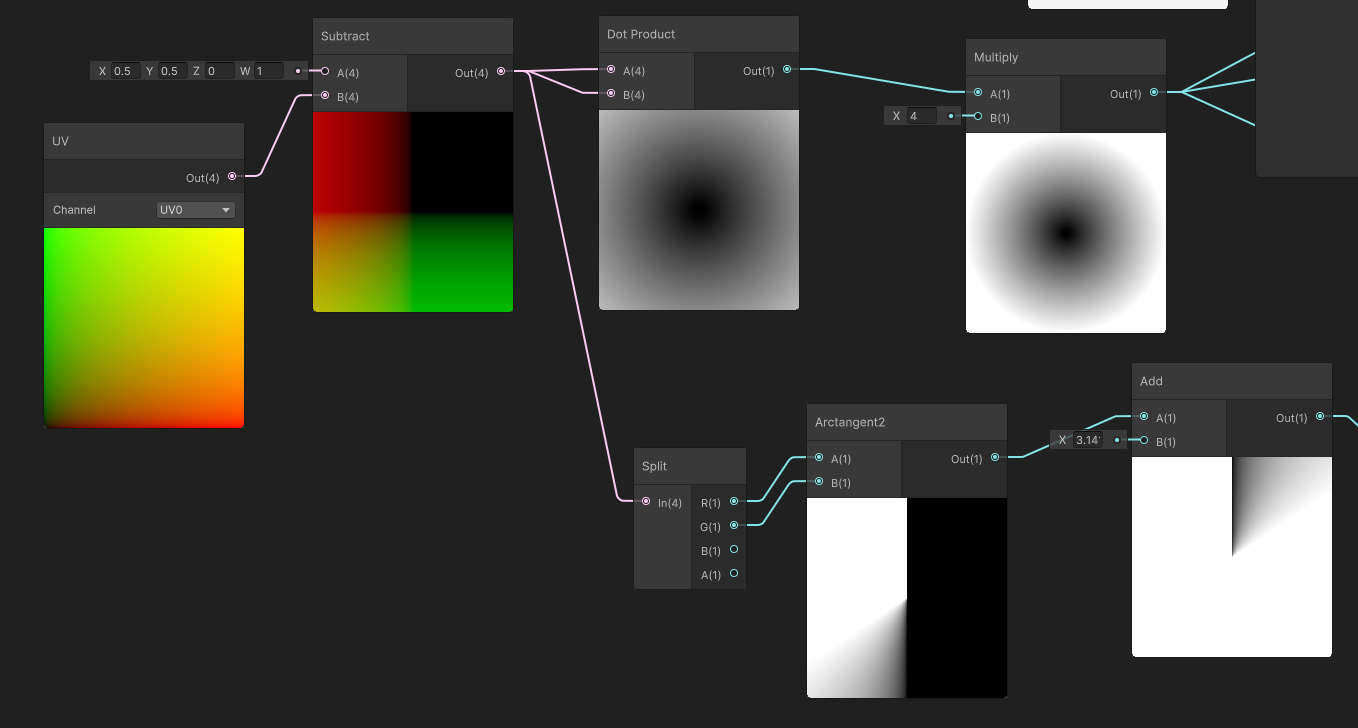The height and width of the screenshot is (728, 1358).
Task: Click the Split node In(4) input port
Action: tap(646, 501)
